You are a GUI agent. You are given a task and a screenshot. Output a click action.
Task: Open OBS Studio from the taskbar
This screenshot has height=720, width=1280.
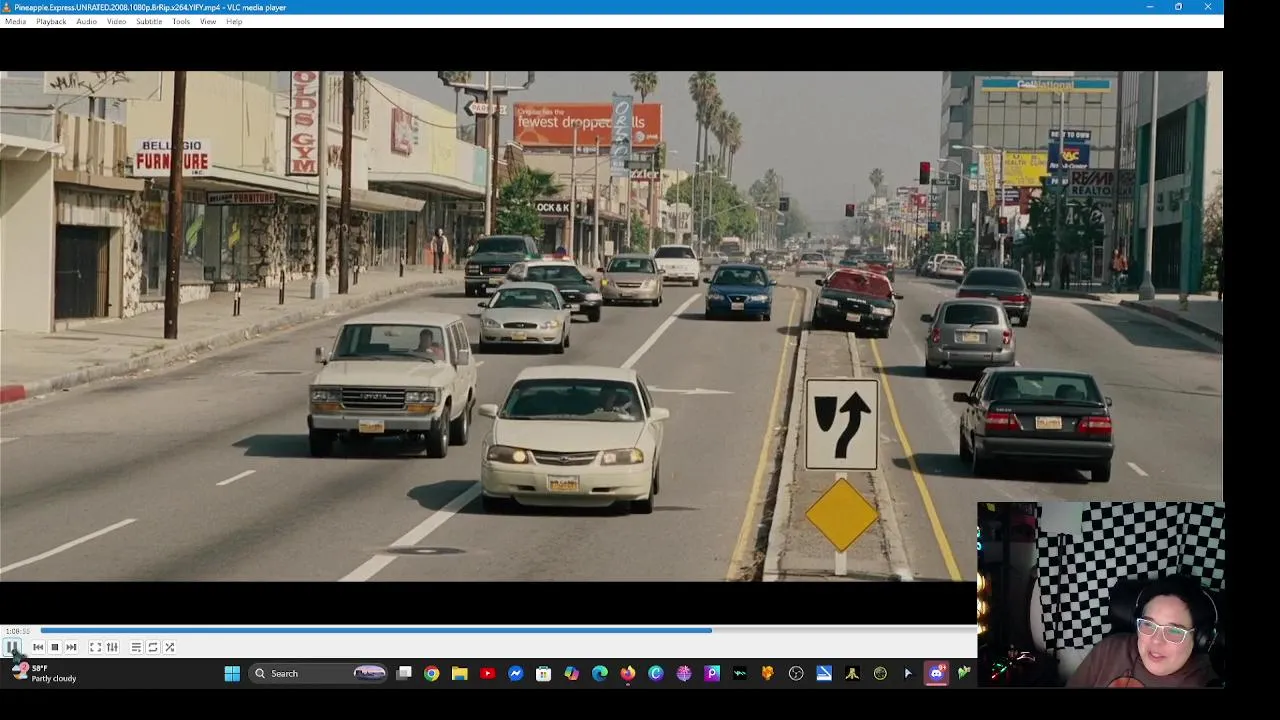pyautogui.click(x=796, y=674)
